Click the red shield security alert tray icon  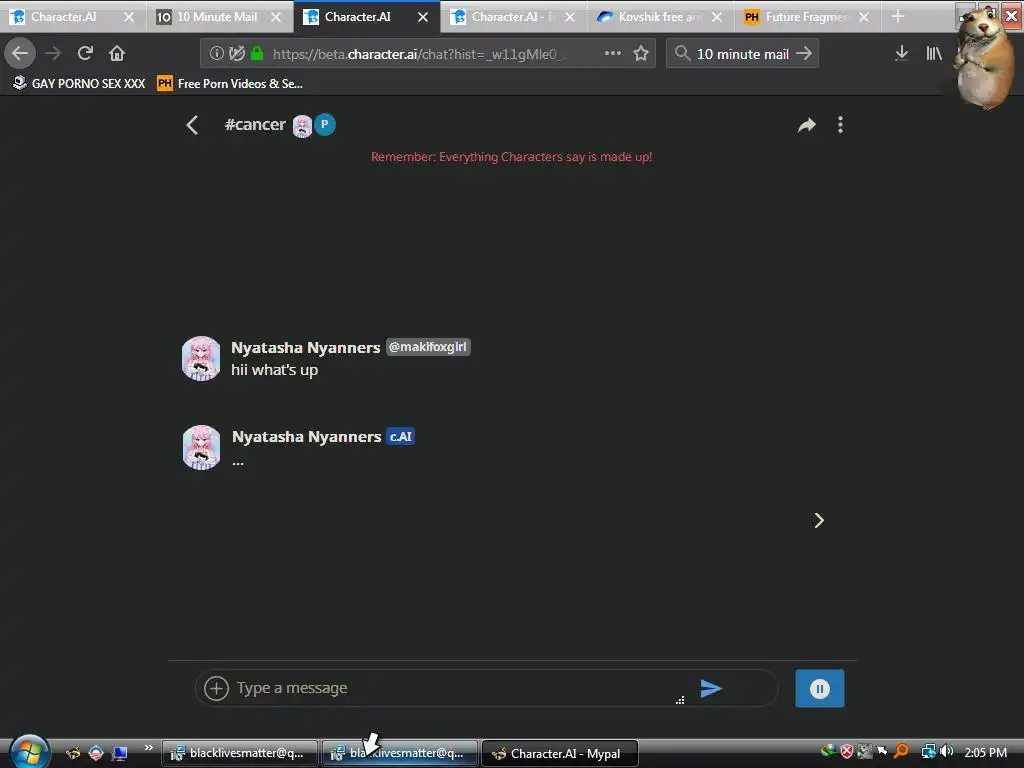pos(846,752)
